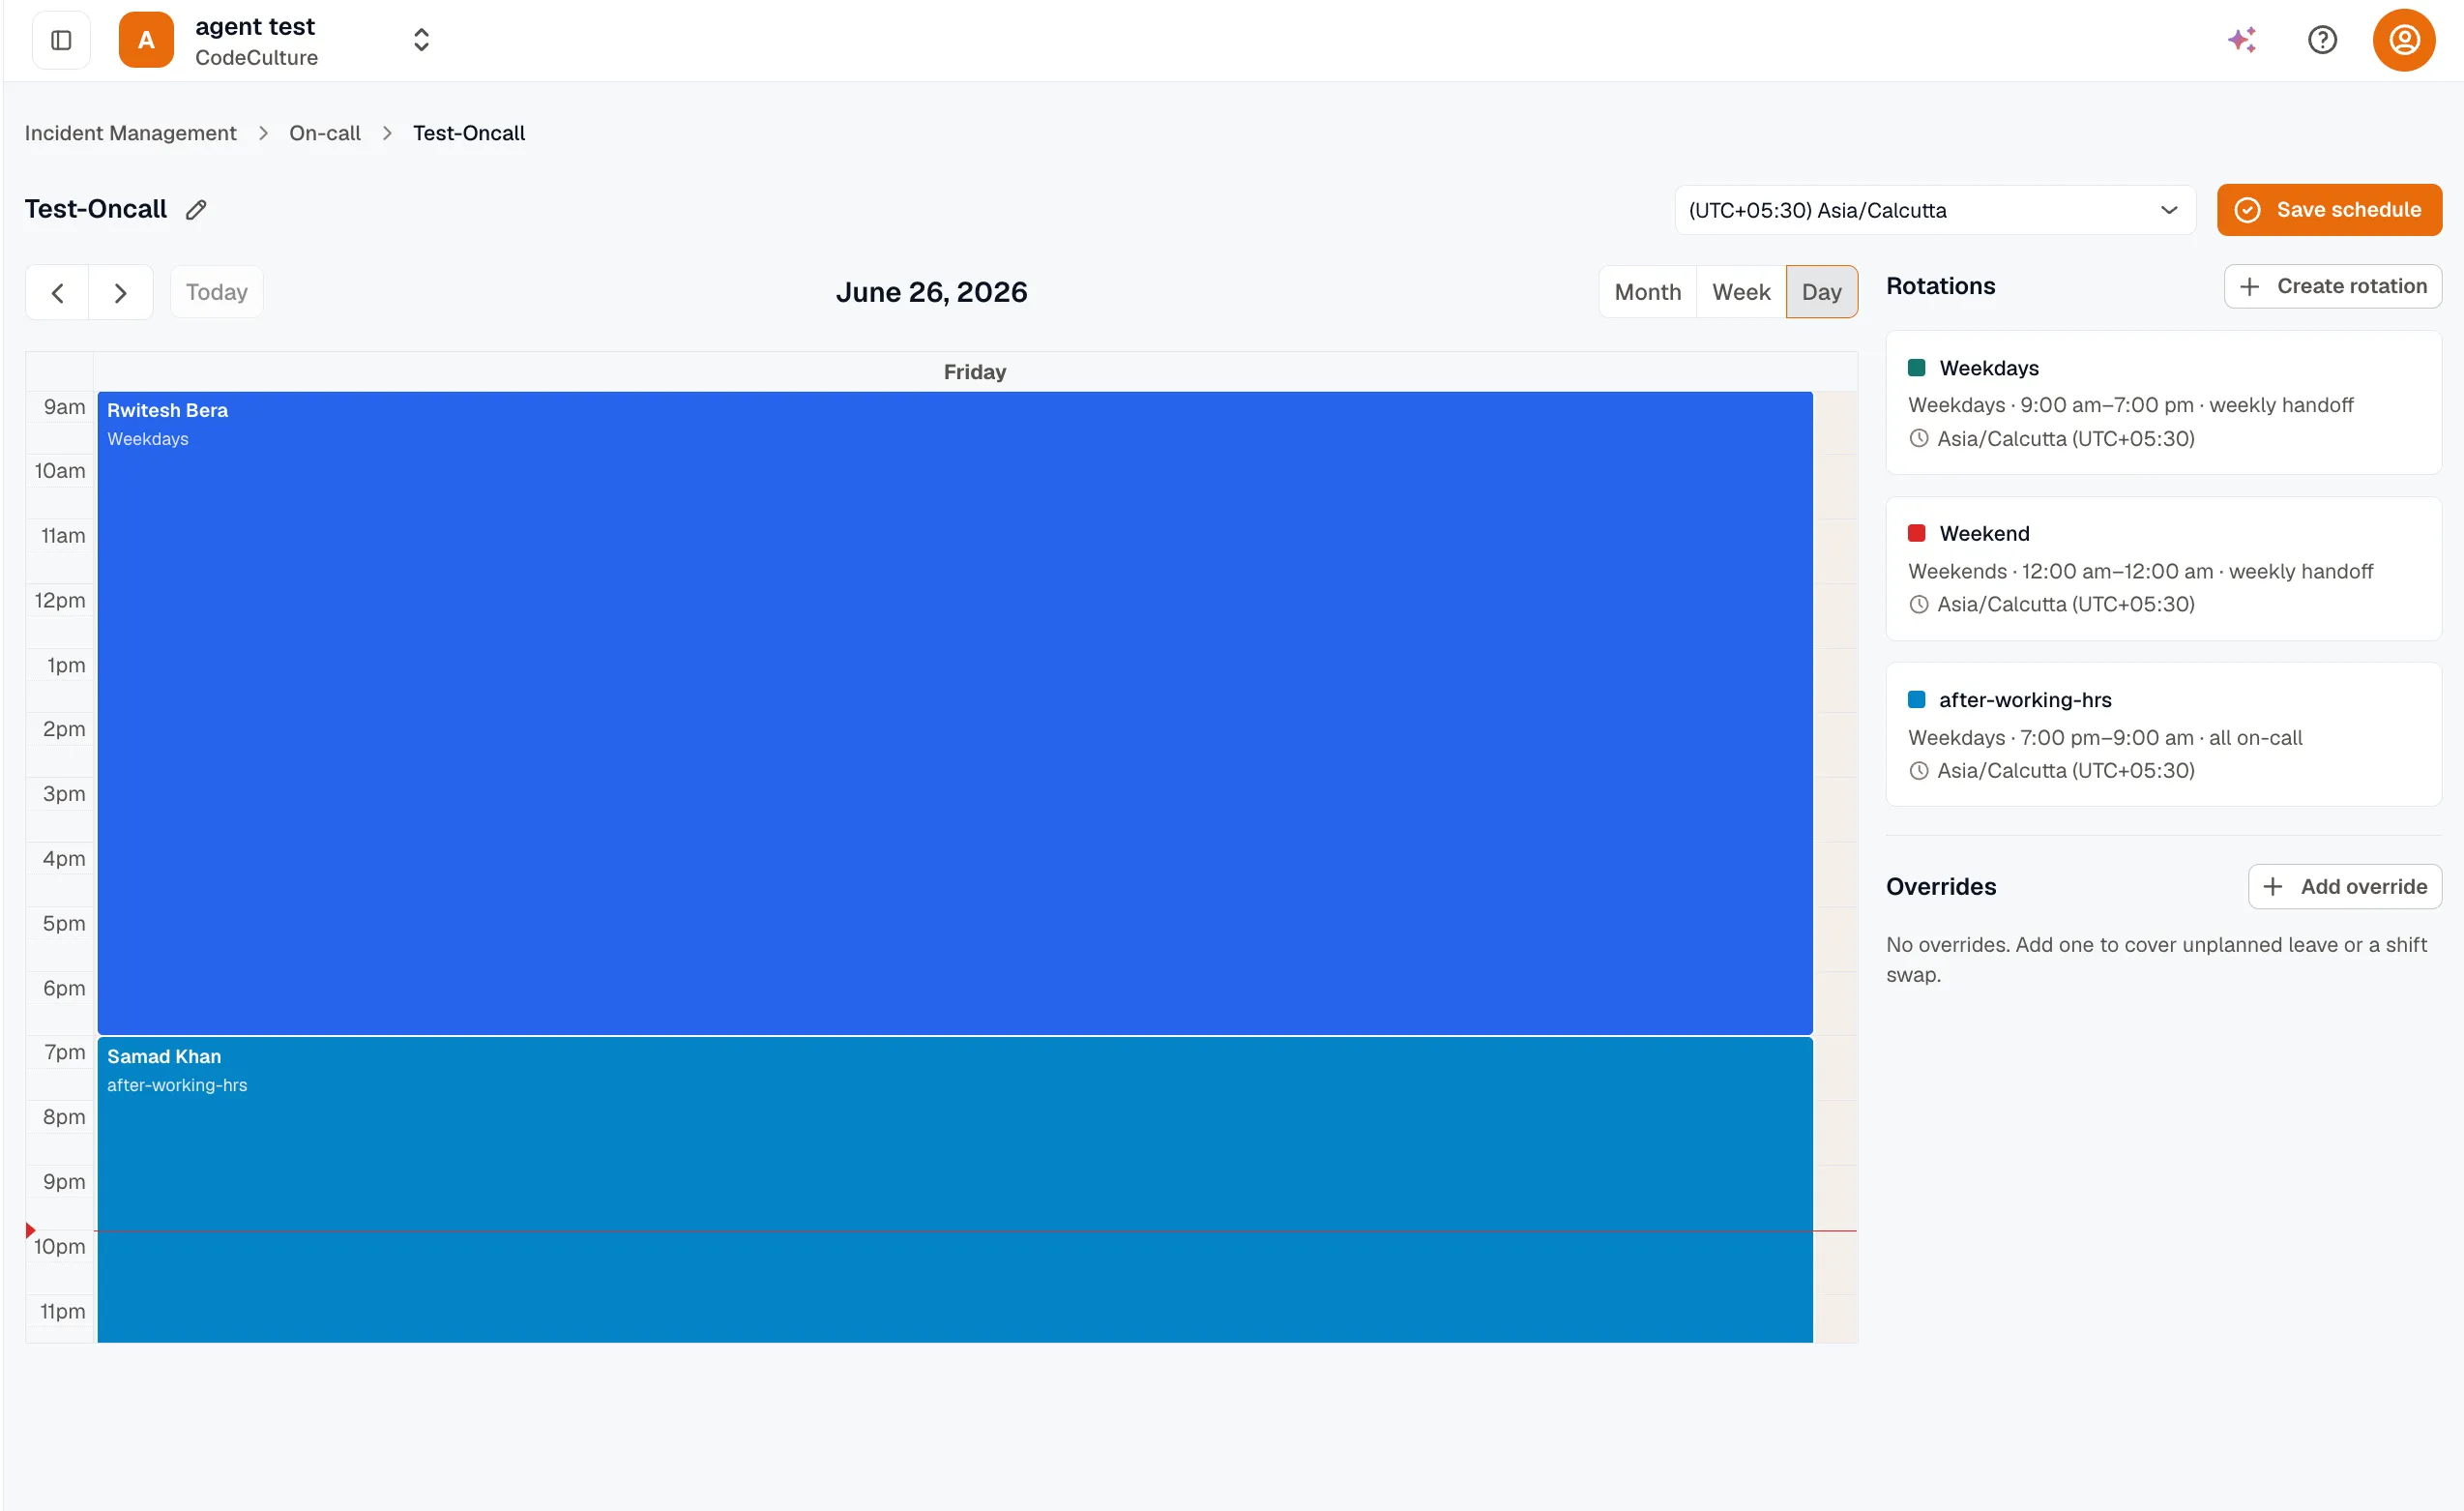Open the help question mark icon
This screenshot has height=1511, width=2464.
2322,40
